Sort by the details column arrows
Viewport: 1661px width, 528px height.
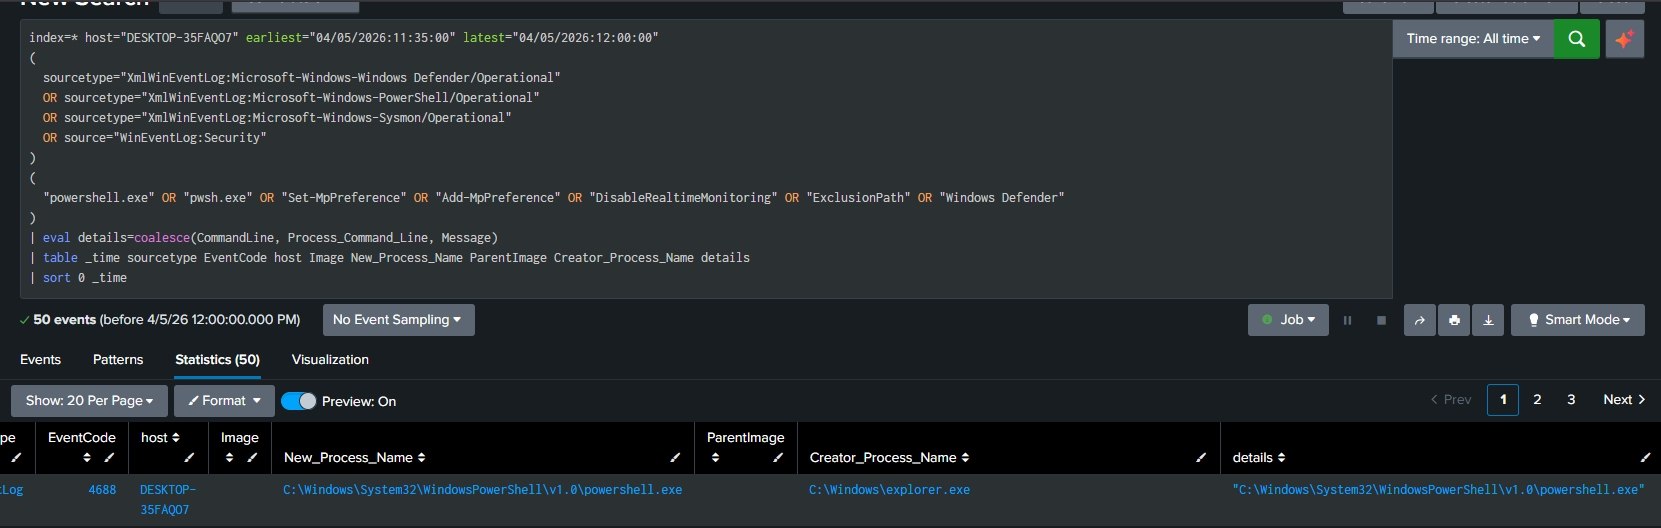point(1281,457)
